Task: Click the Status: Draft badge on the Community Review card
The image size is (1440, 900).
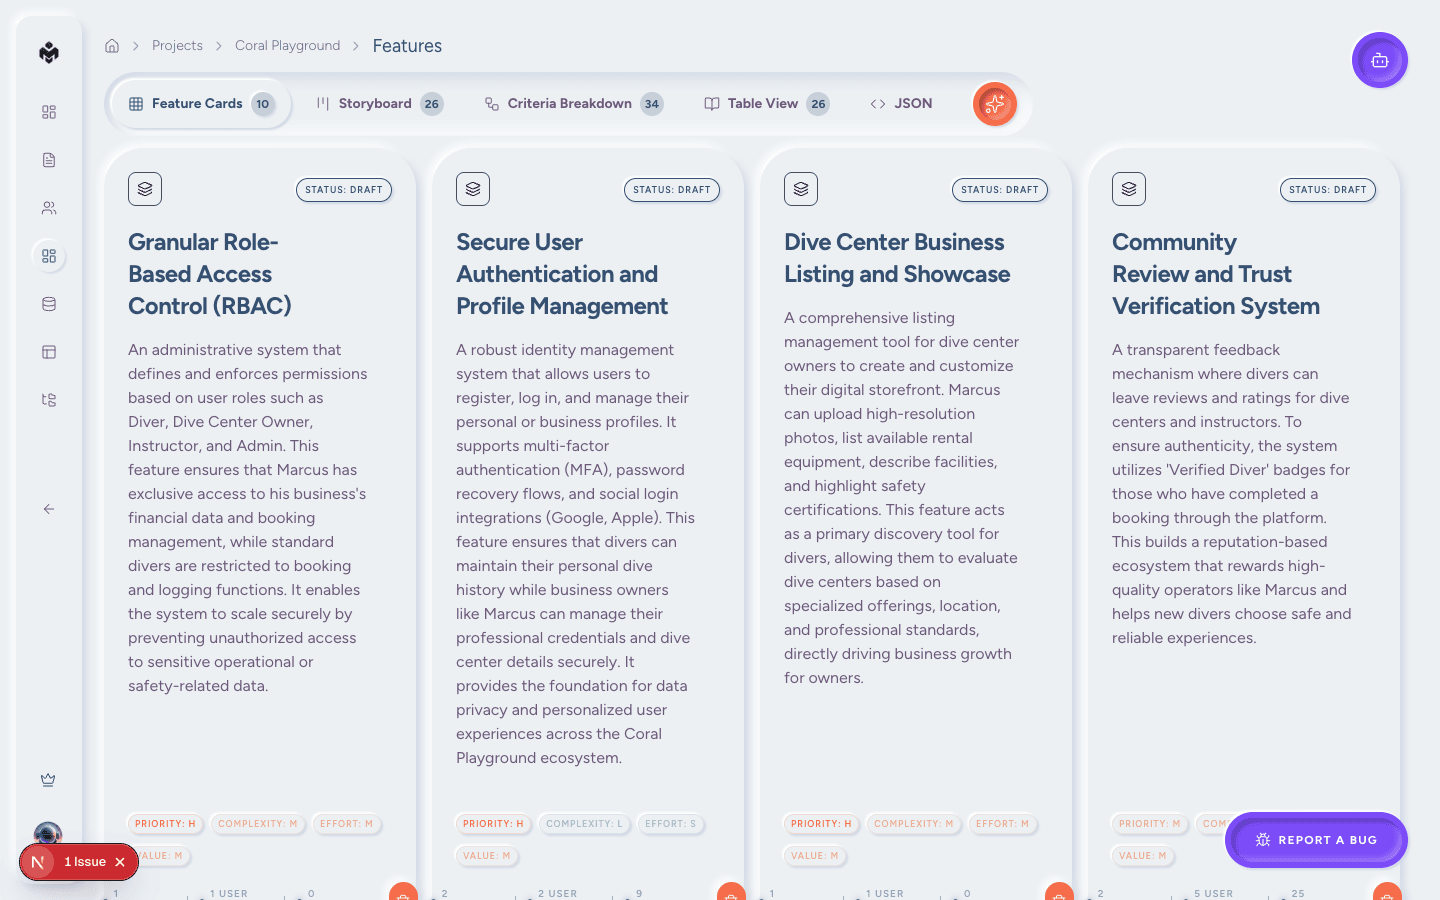Action: pyautogui.click(x=1327, y=190)
